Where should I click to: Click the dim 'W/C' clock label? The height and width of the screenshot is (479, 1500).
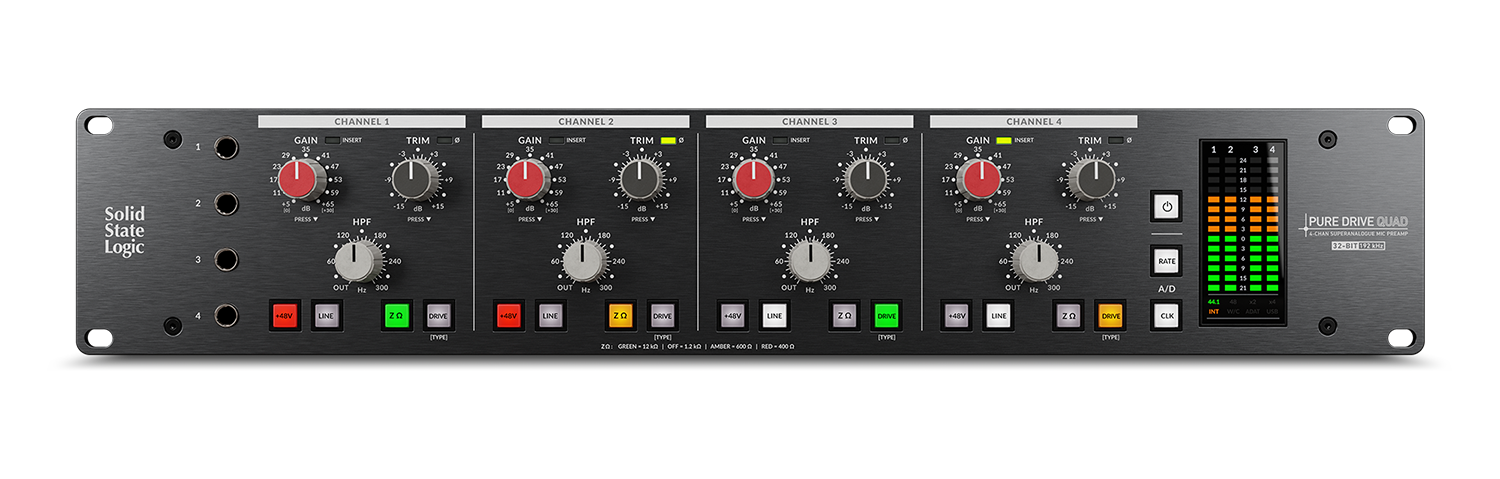tap(1234, 311)
